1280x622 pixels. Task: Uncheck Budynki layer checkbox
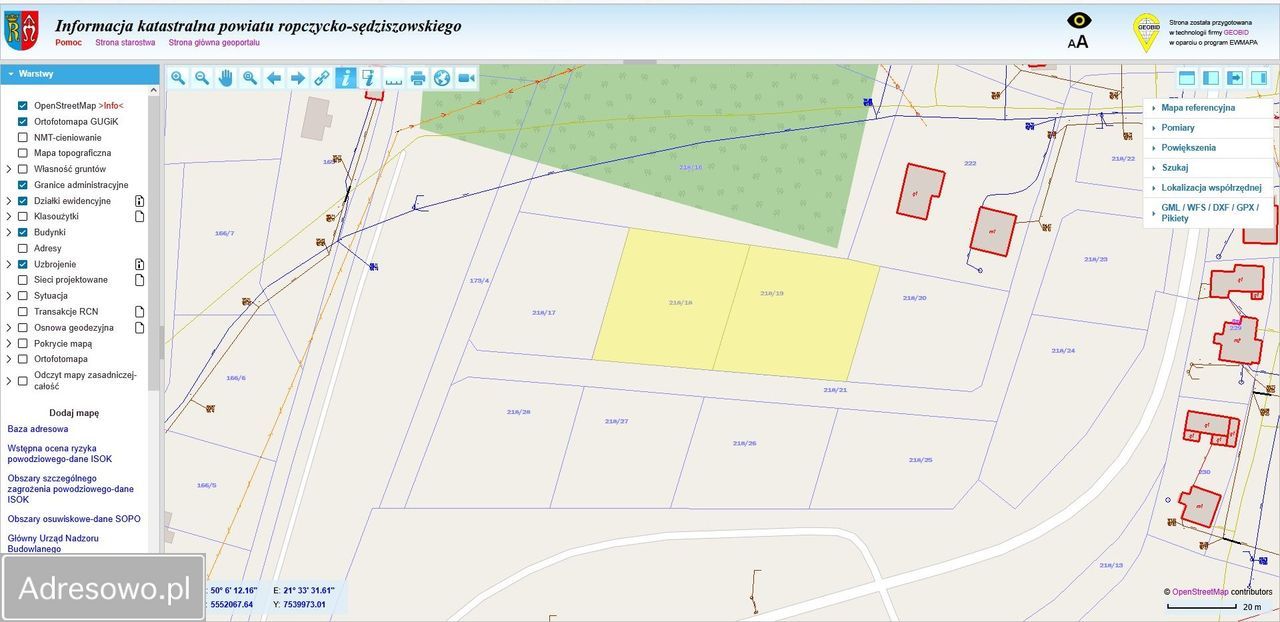coord(23,232)
